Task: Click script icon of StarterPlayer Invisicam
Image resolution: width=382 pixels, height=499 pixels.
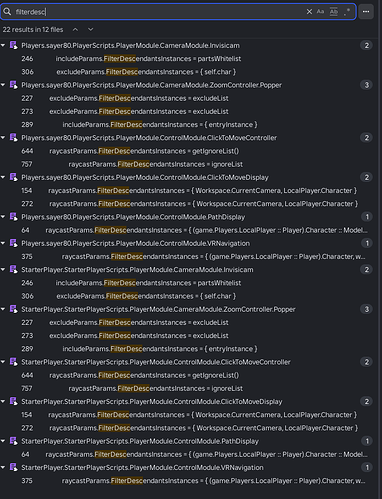Action: tap(14, 270)
